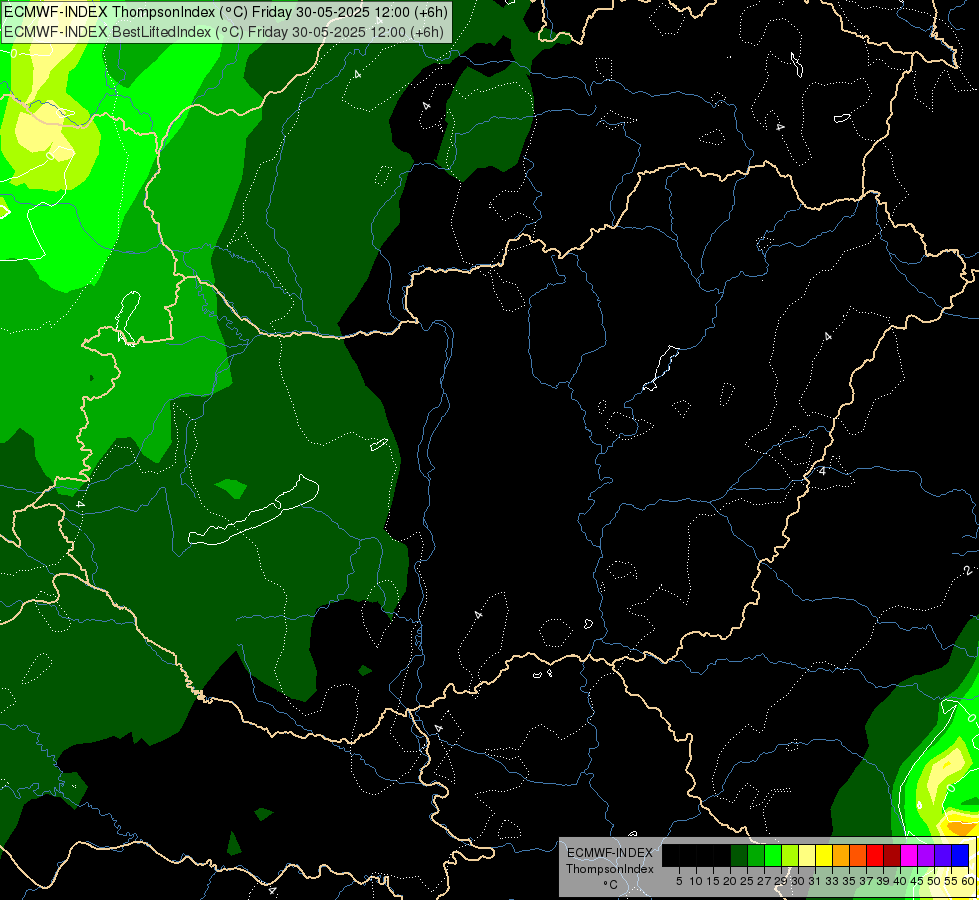
Task: Pick the blue 55–60 legend swatch
Action: click(x=960, y=855)
